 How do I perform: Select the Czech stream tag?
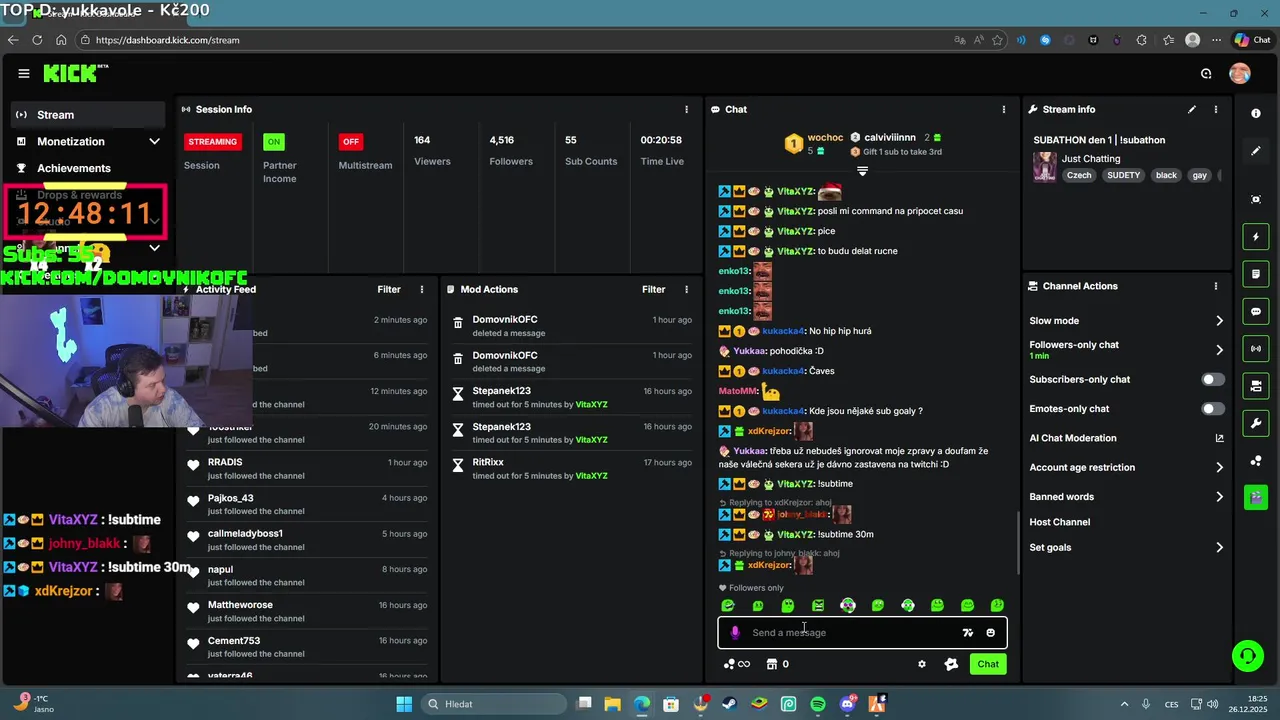click(1079, 175)
